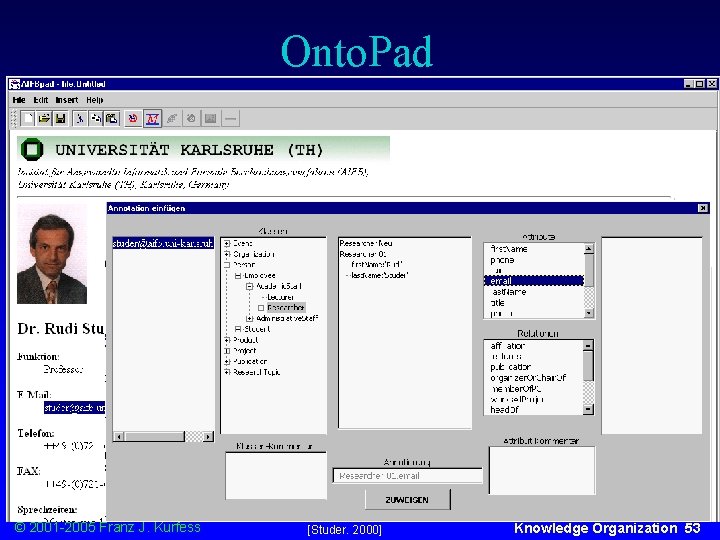Click the greyed horizontal line toolbar icon

pyautogui.click(x=231, y=119)
